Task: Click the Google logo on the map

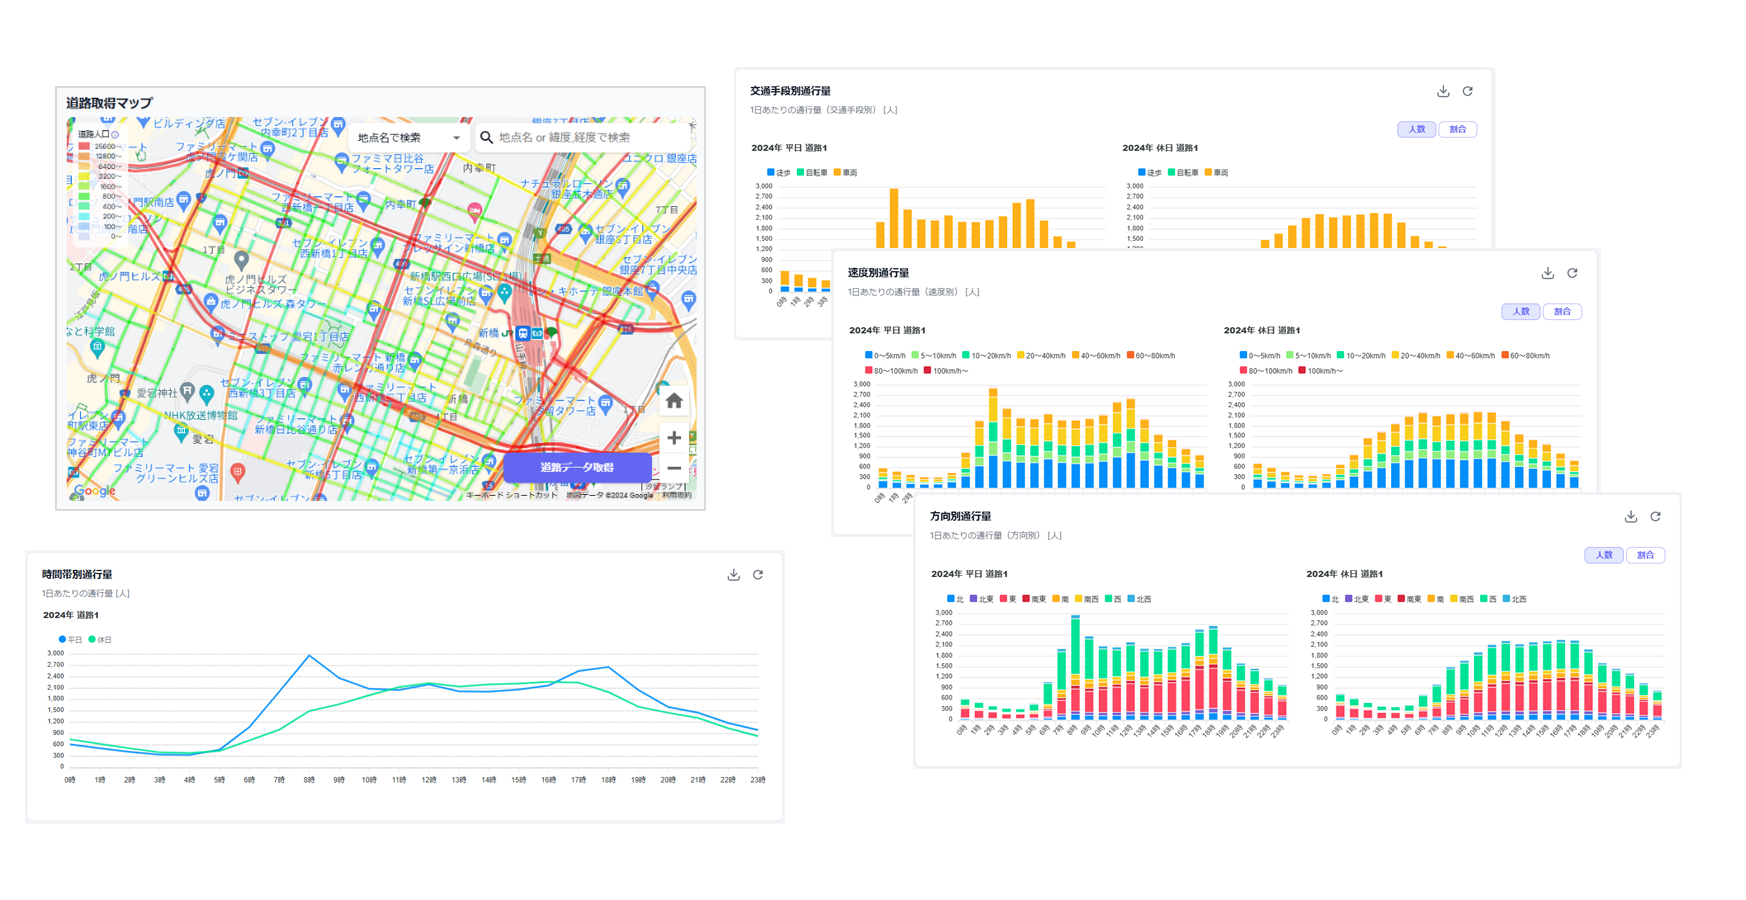Action: pyautogui.click(x=95, y=491)
